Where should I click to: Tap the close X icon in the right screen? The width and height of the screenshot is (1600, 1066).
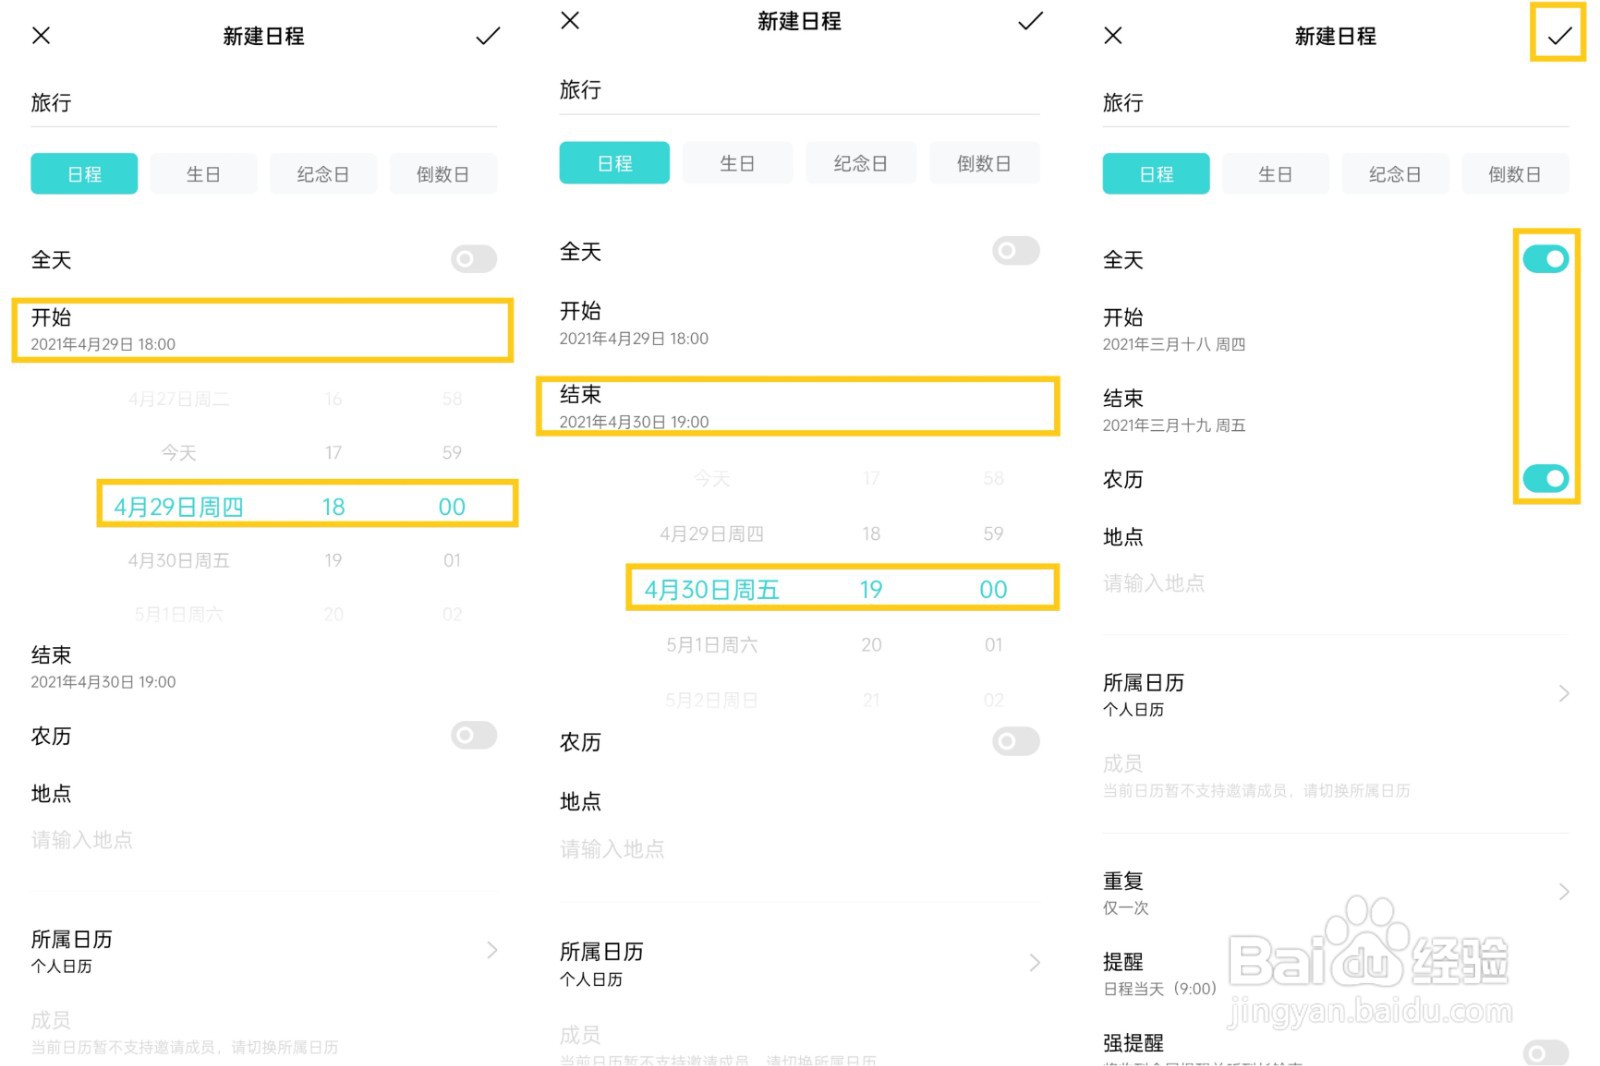point(1113,36)
